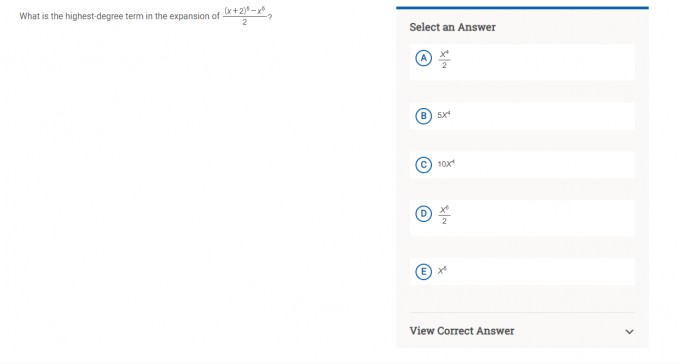Choose the 10x⁴ answer expression
This screenshot has width=680, height=364.
(446, 164)
